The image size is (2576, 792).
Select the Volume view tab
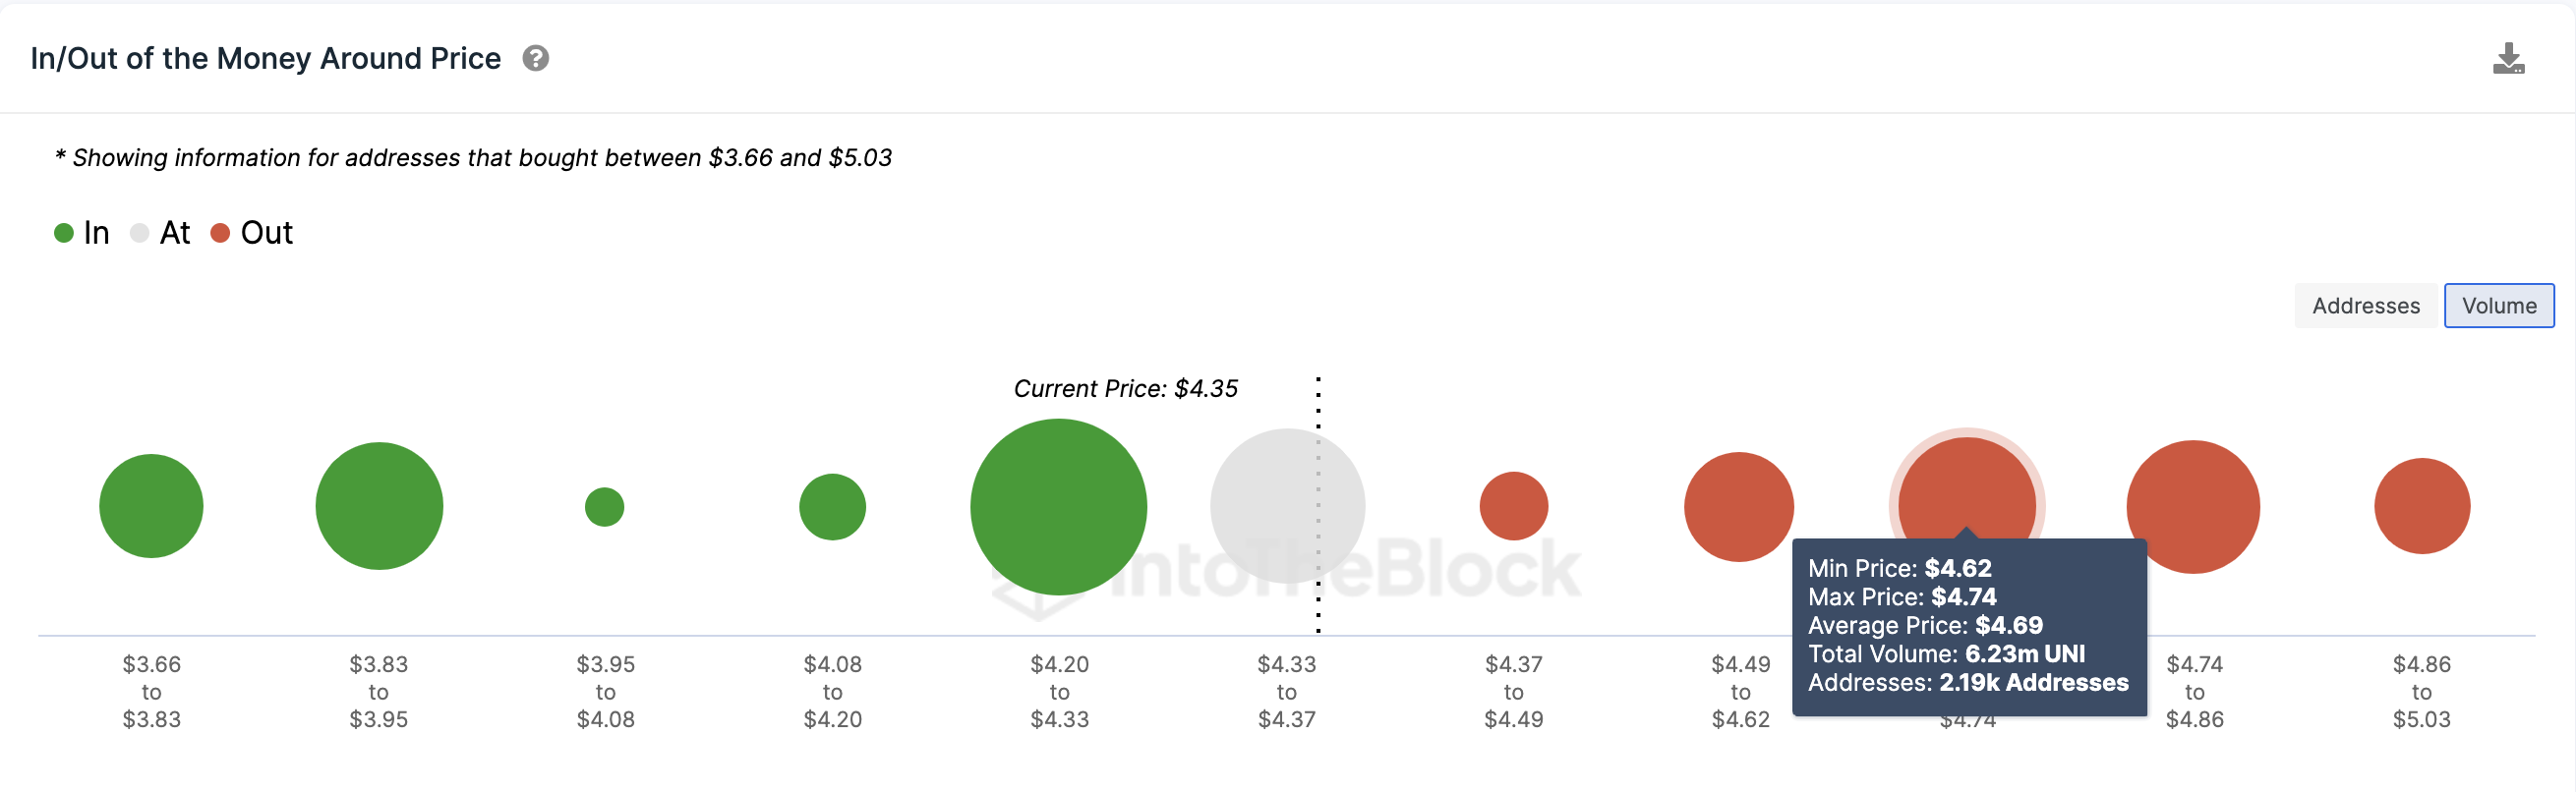[2499, 306]
